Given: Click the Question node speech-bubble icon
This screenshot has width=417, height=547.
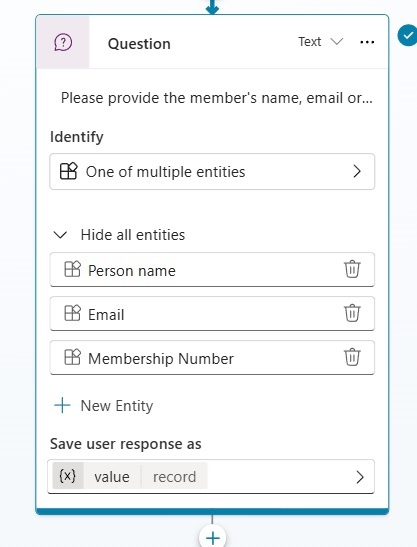Looking at the screenshot, I should click(x=63, y=43).
